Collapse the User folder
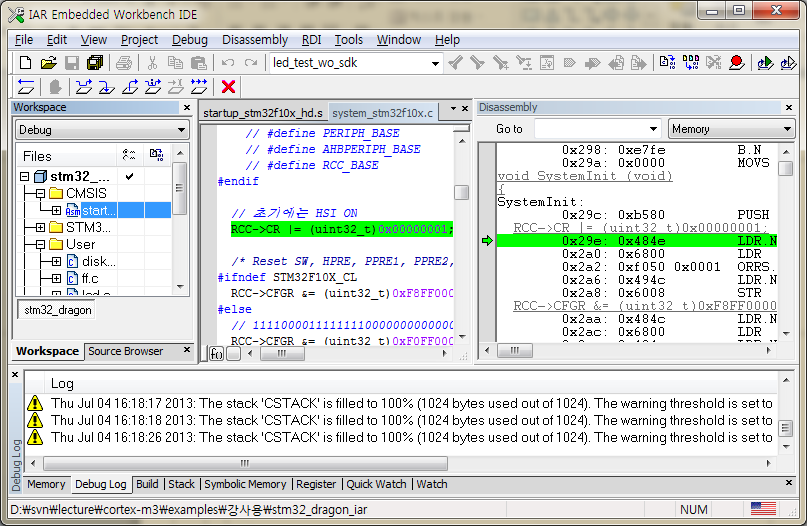The width and height of the screenshot is (807, 526). (41, 244)
